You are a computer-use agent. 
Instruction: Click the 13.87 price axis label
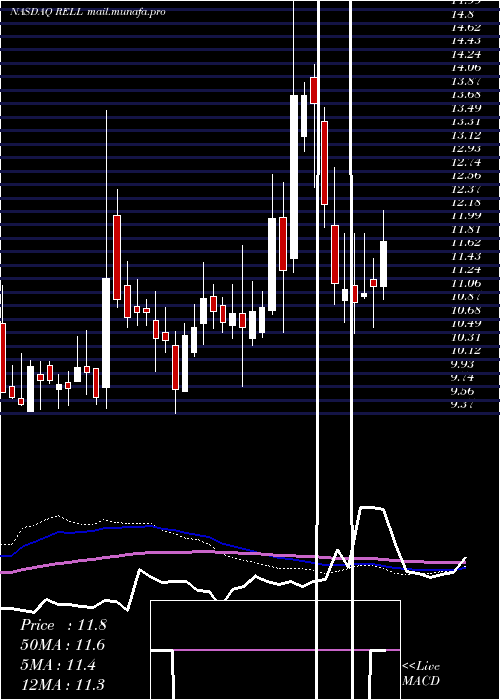pos(466,81)
